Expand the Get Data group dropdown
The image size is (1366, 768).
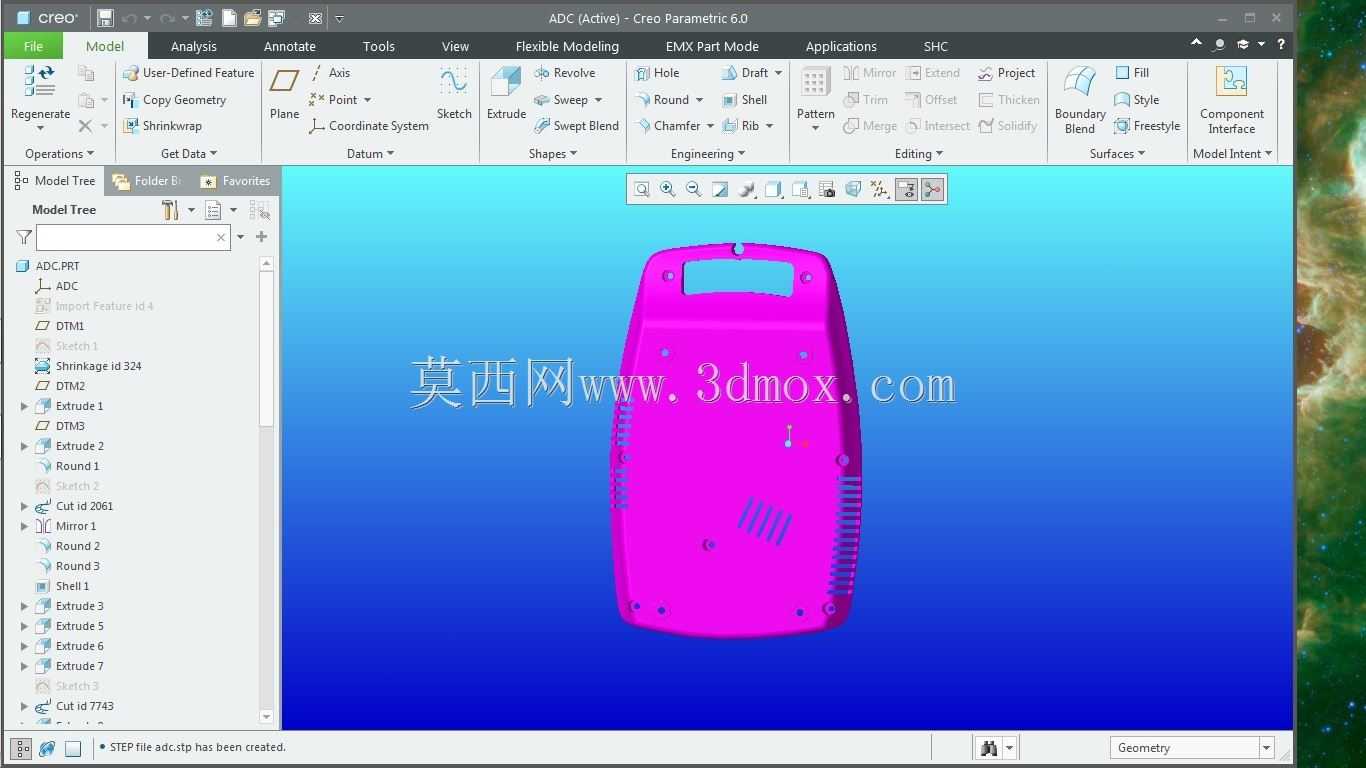click(189, 154)
